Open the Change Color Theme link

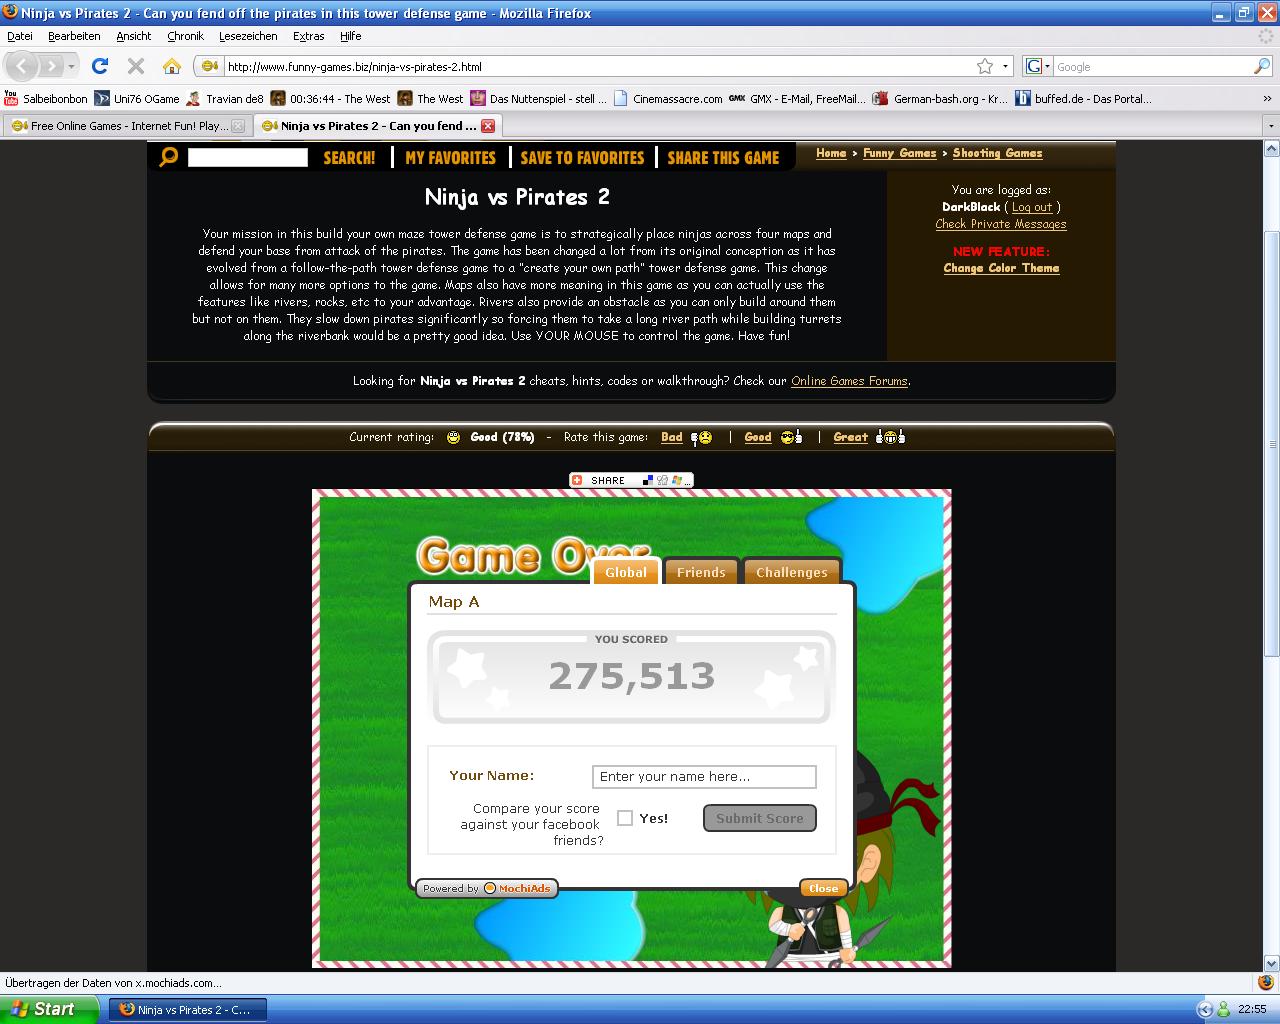(x=1001, y=268)
